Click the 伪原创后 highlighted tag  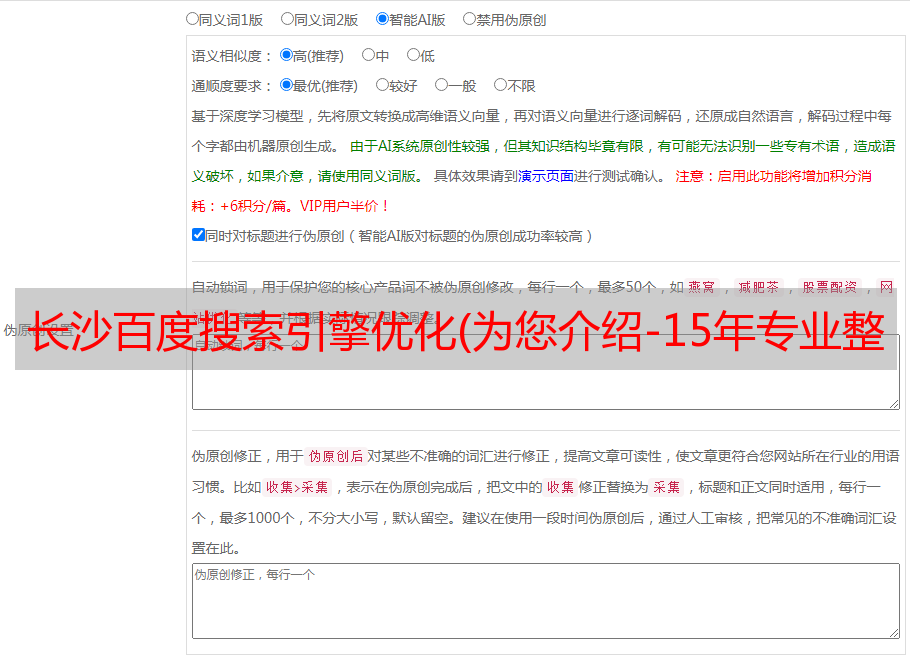[336, 456]
